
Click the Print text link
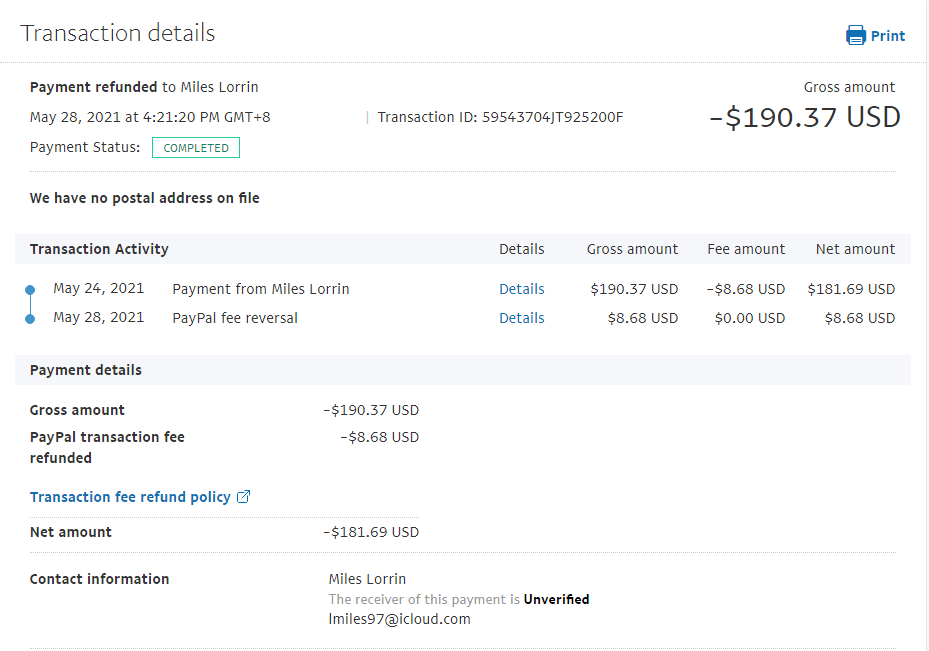click(x=887, y=36)
